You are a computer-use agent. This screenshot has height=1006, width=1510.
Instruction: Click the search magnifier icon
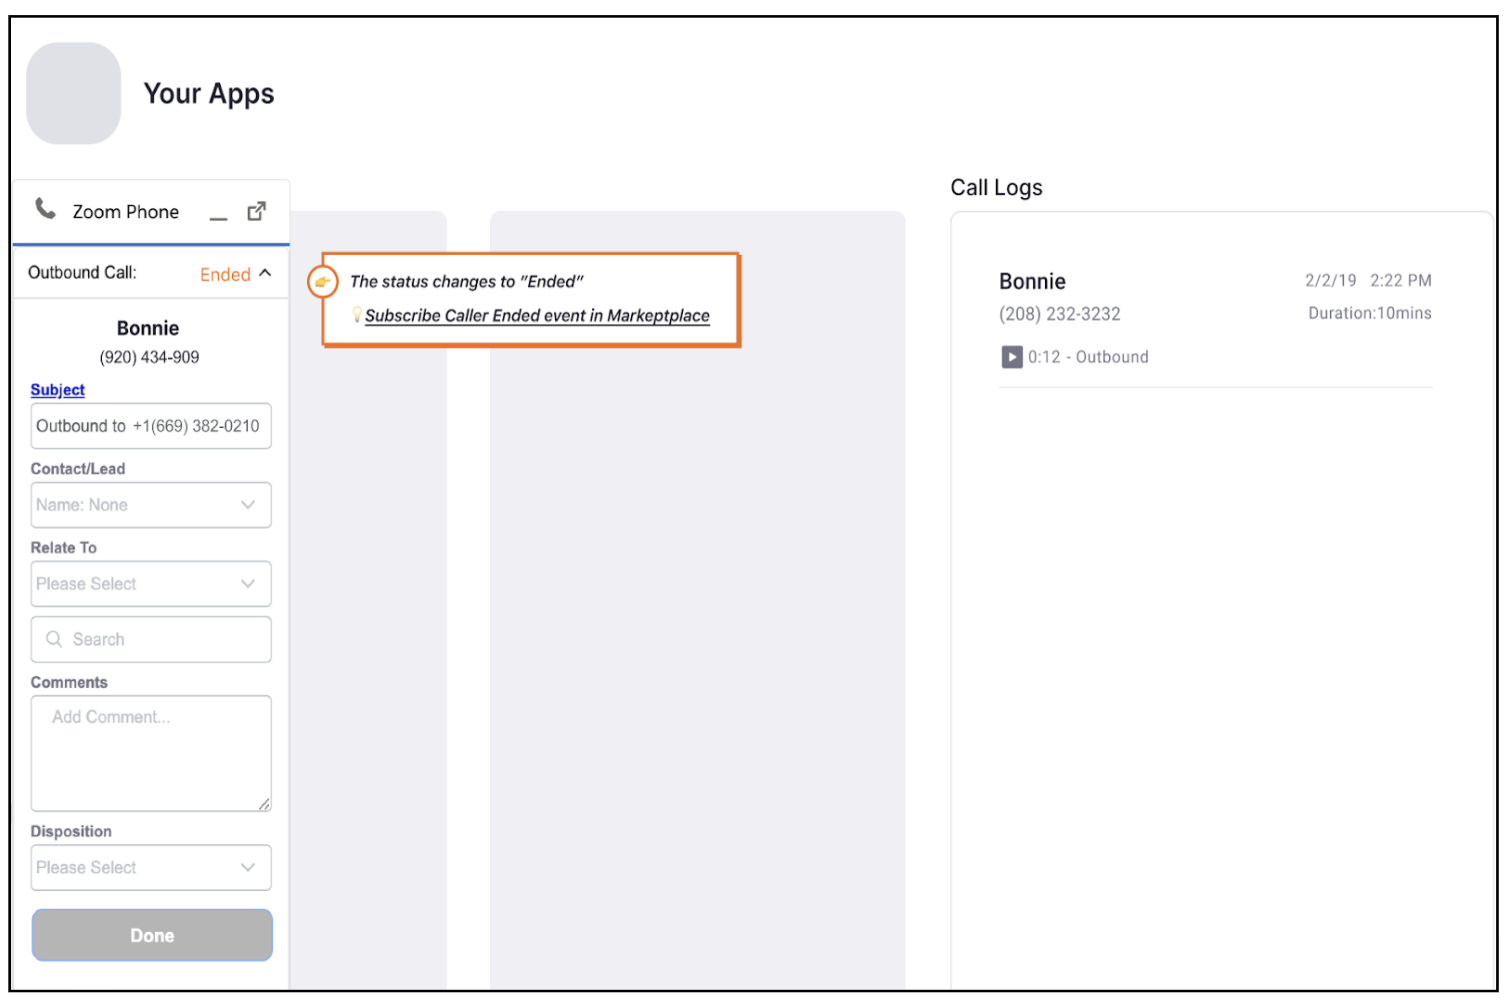55,639
